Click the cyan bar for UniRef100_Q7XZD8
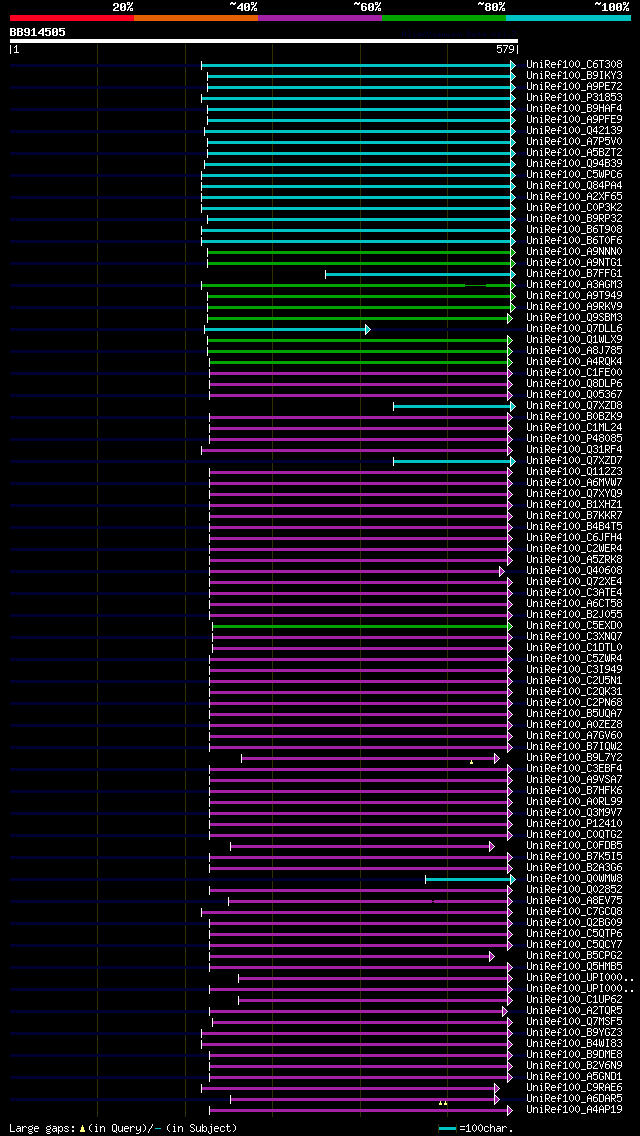Image resolution: width=640 pixels, height=1136 pixels. (454, 406)
